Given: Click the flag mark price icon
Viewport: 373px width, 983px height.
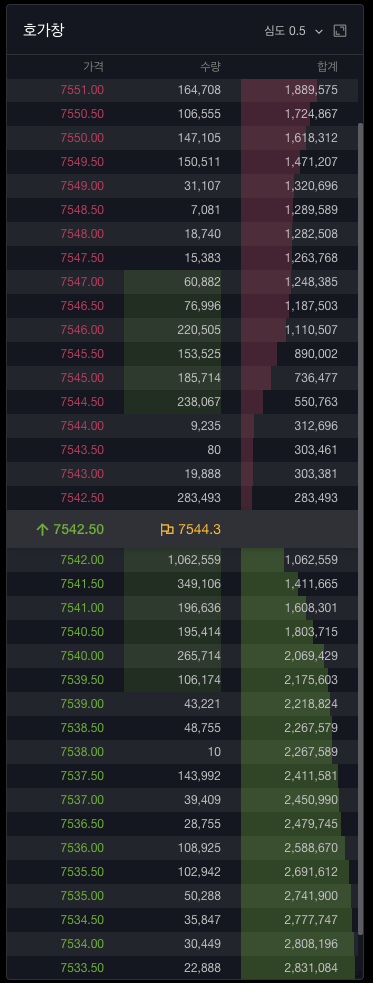Looking at the screenshot, I should tap(167, 530).
